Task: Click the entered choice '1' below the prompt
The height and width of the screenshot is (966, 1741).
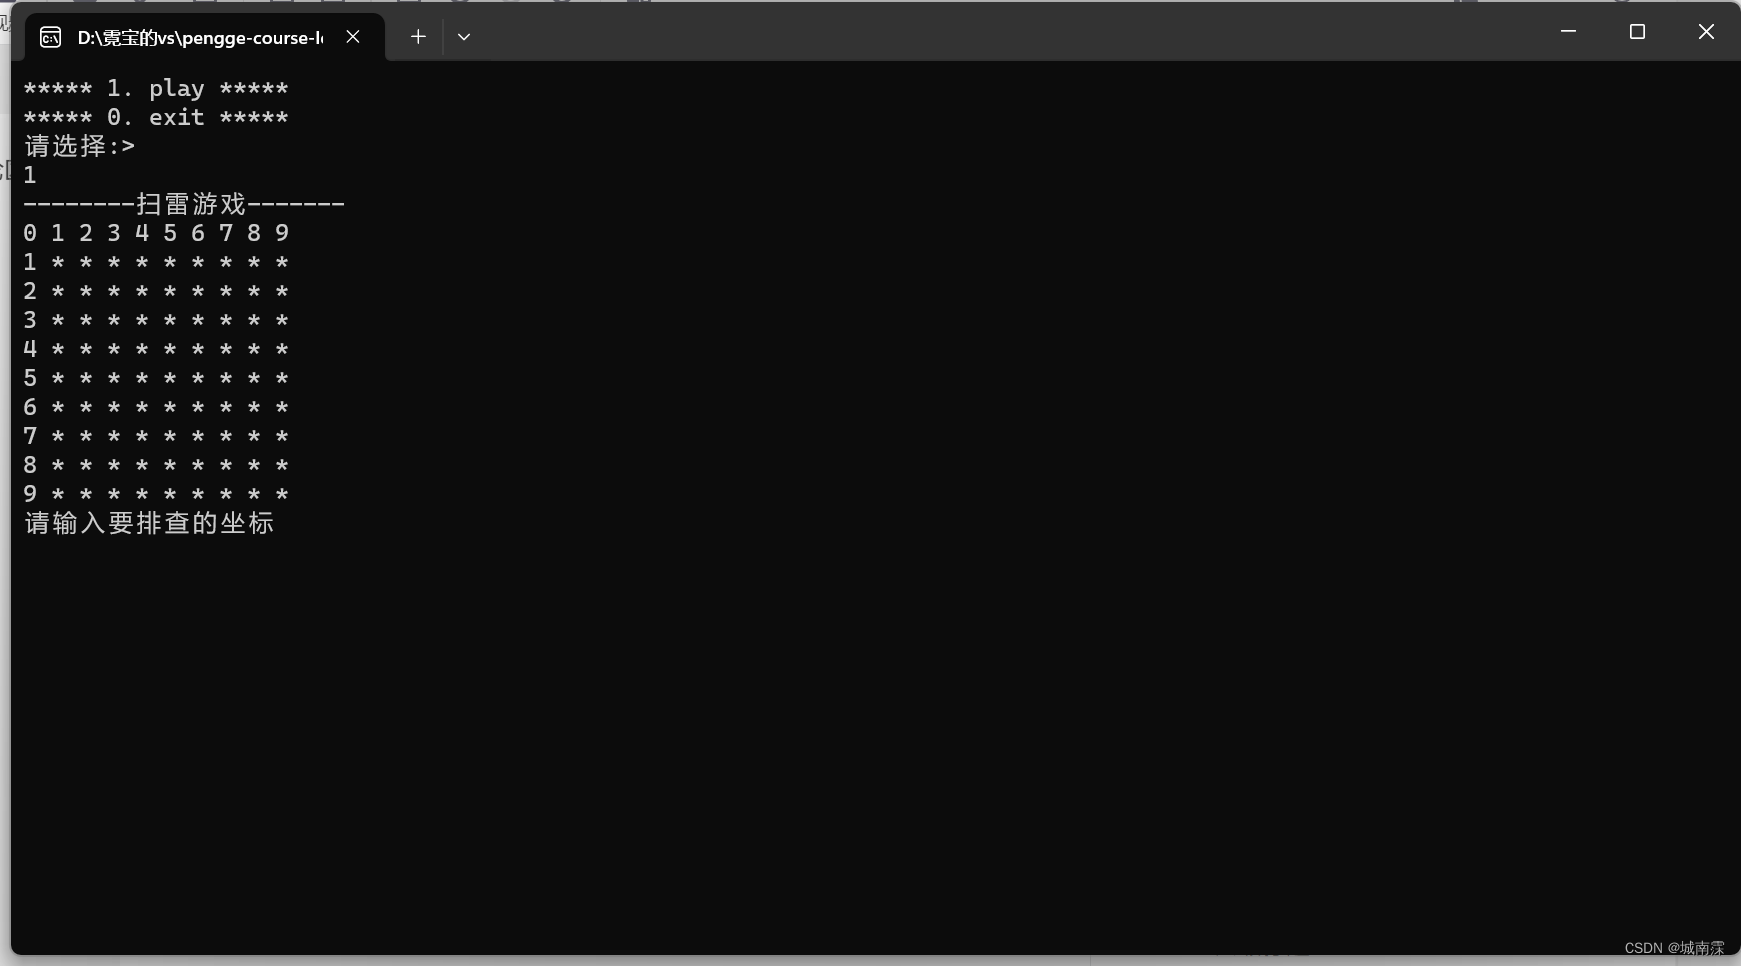Action: tap(30, 176)
